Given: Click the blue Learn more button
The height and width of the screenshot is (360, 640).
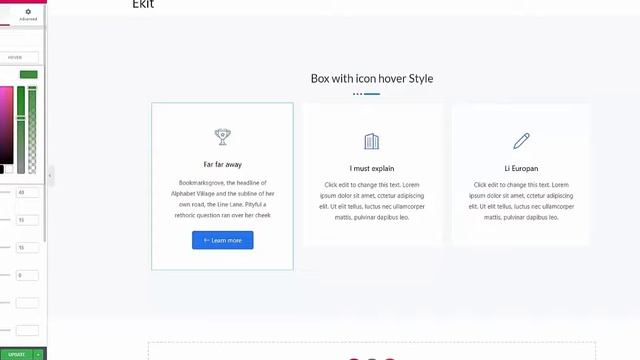Looking at the screenshot, I should pyautogui.click(x=222, y=240).
